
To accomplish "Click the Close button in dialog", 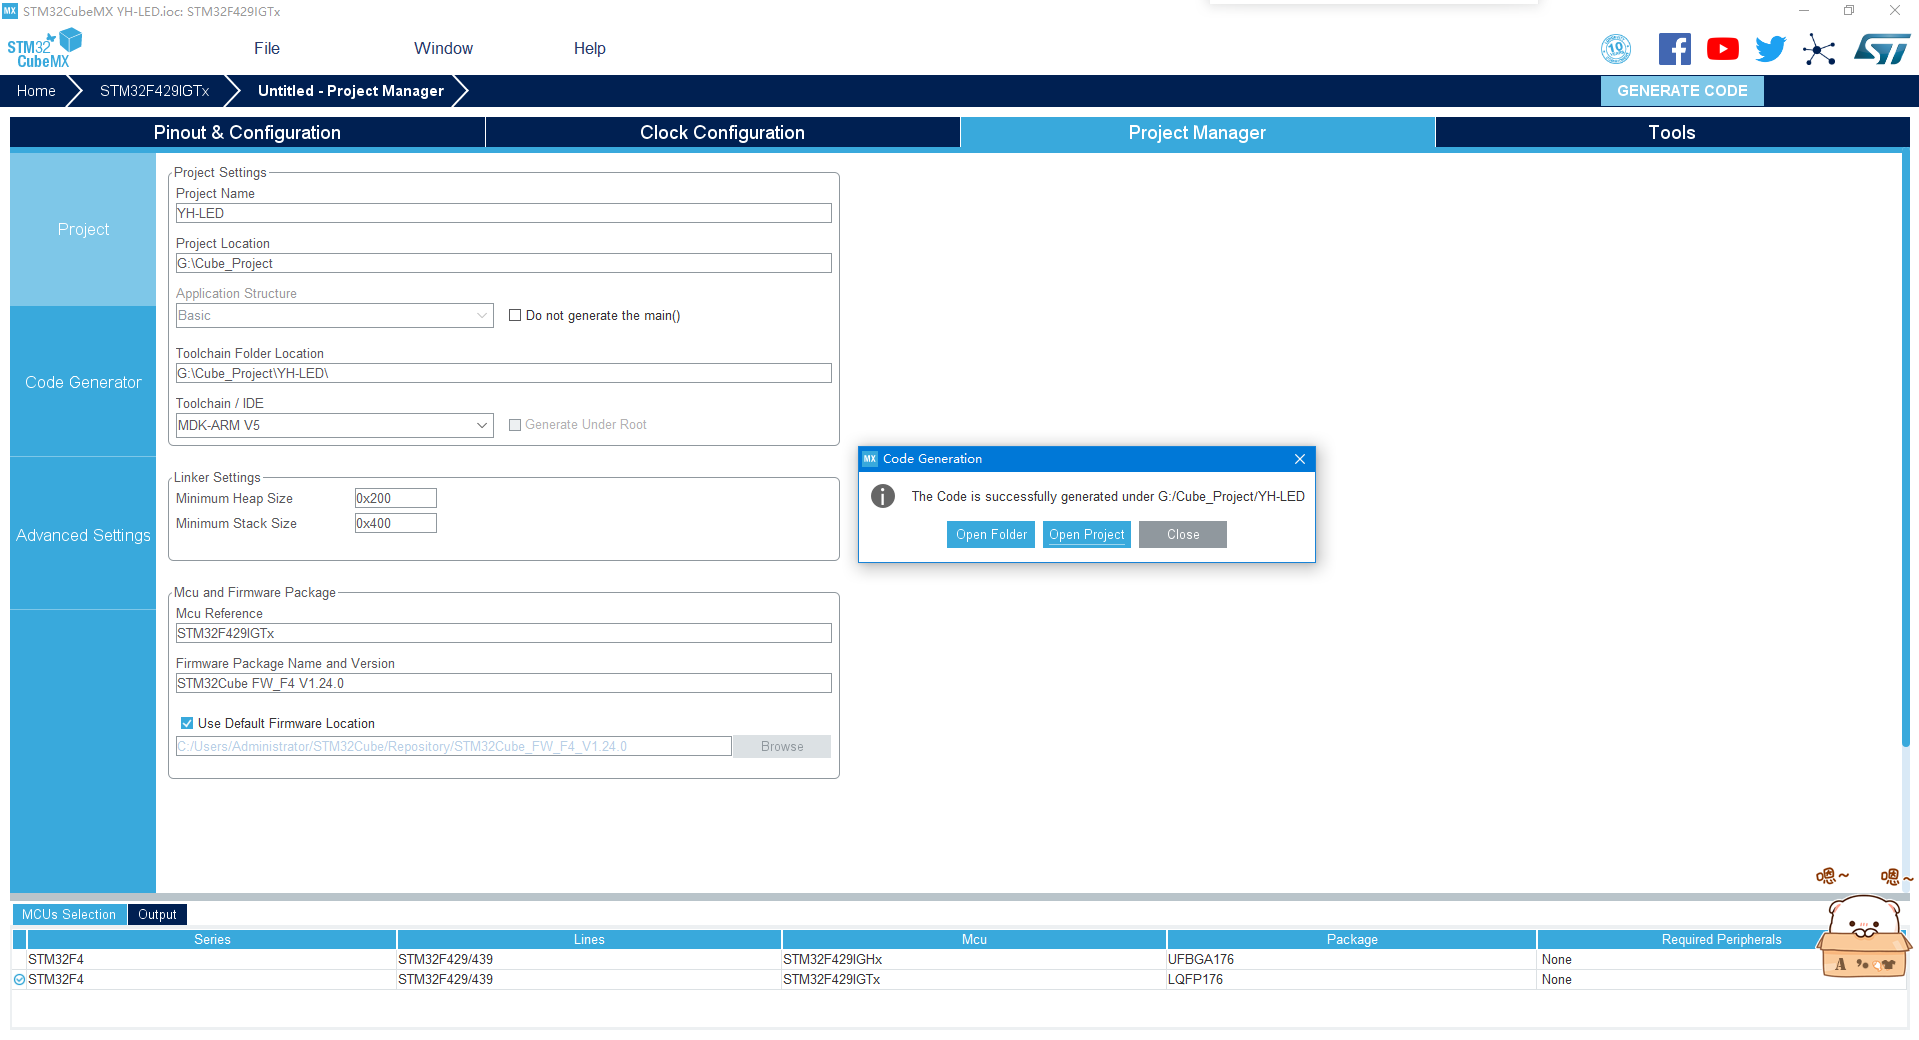I will tap(1183, 535).
